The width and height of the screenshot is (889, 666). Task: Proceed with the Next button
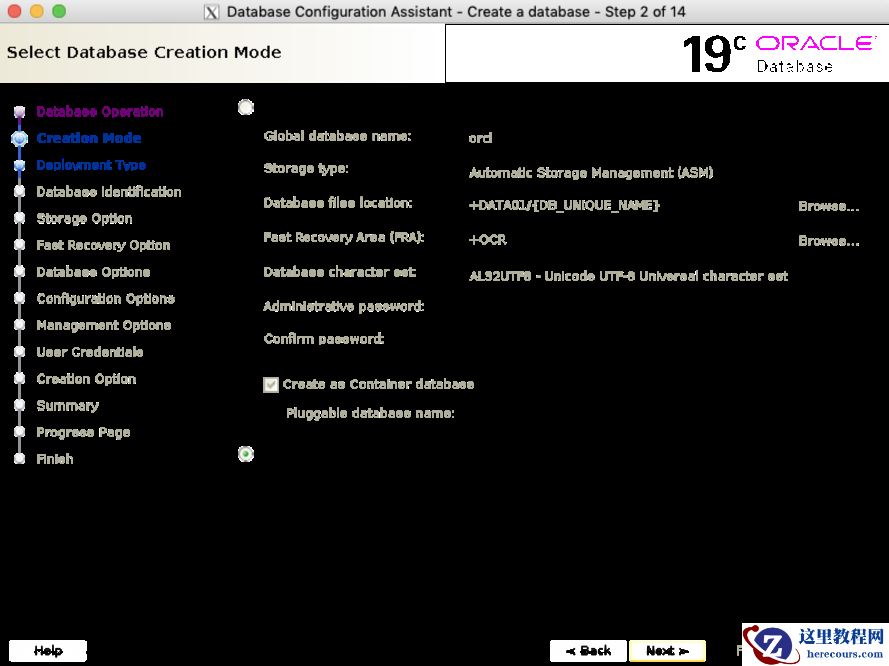click(x=667, y=651)
